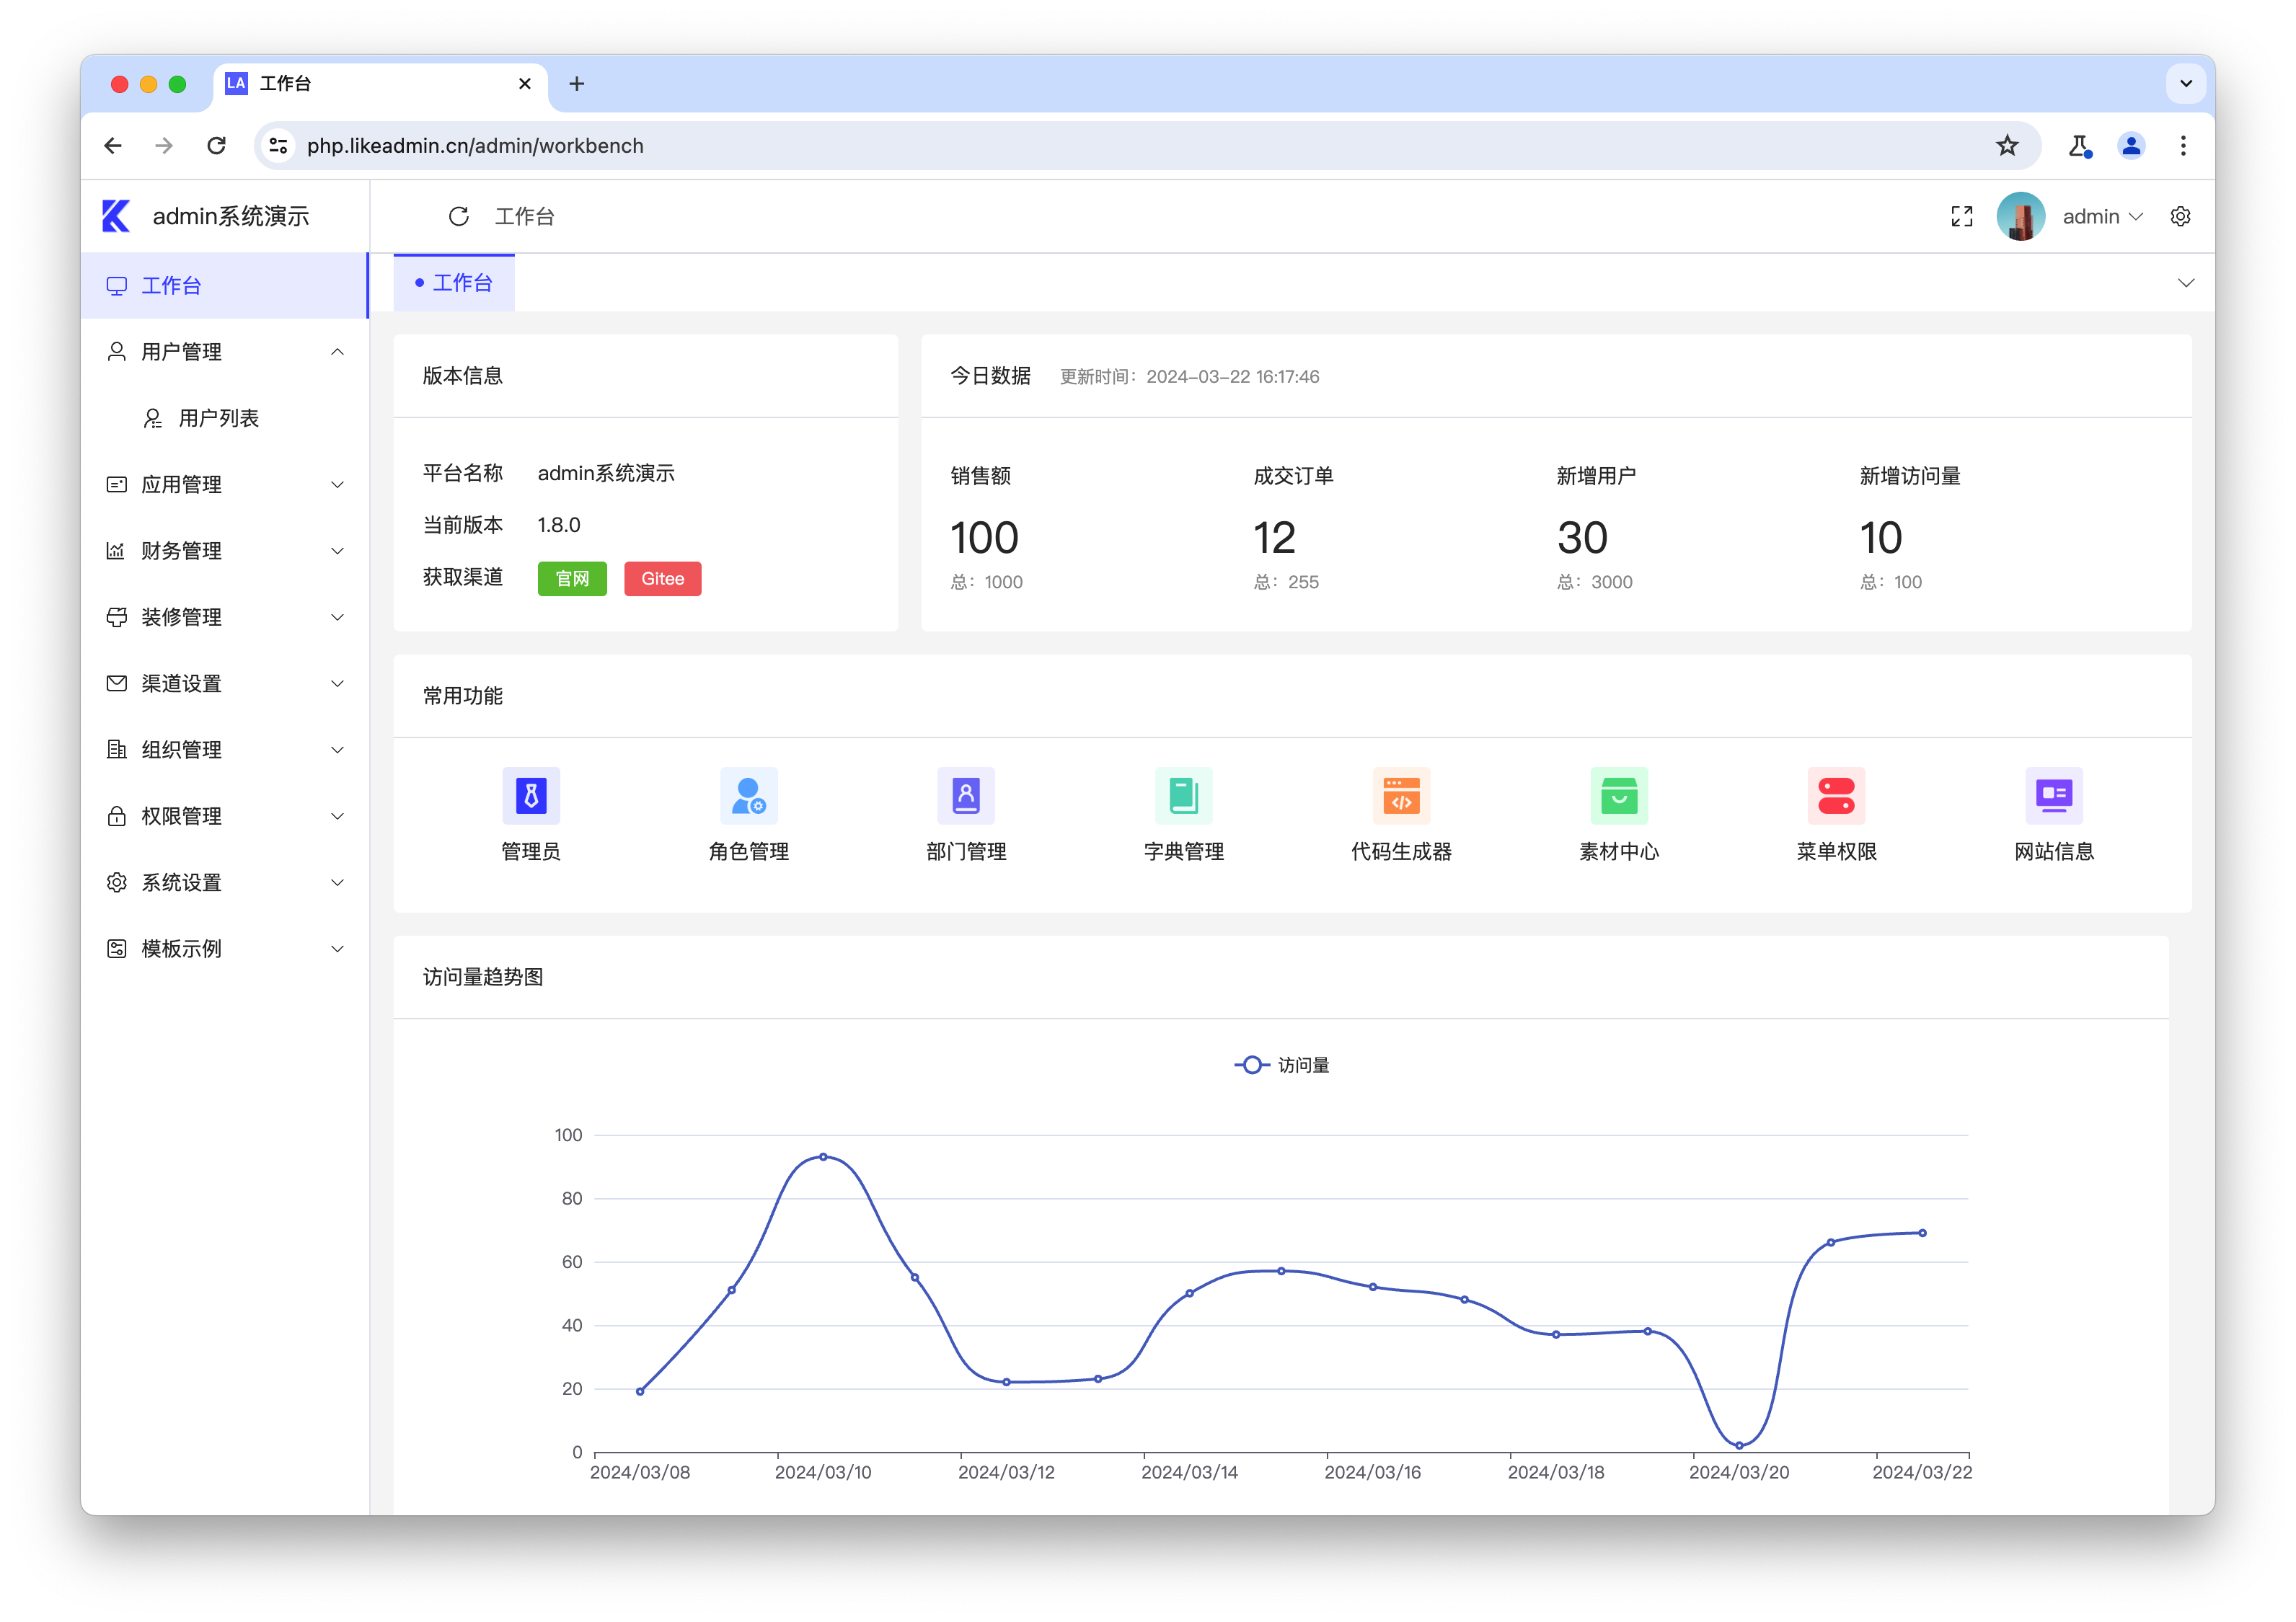
Task: Open the 网站信息 shortcut icon
Action: [x=2053, y=797]
